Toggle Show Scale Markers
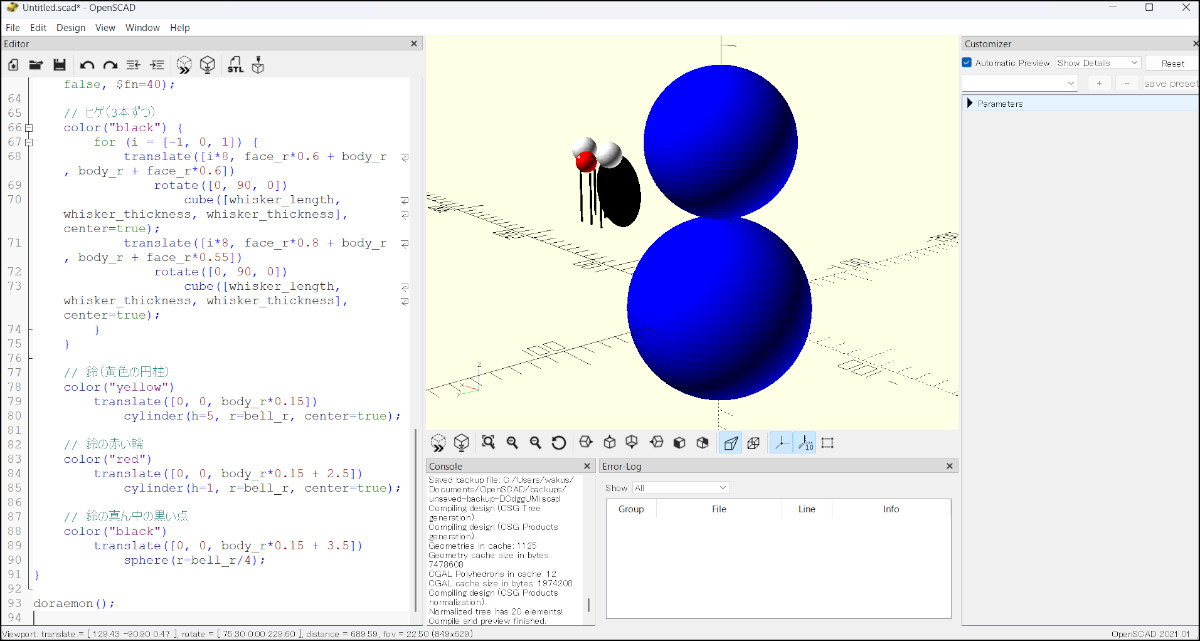The height and width of the screenshot is (641, 1200). coord(804,442)
